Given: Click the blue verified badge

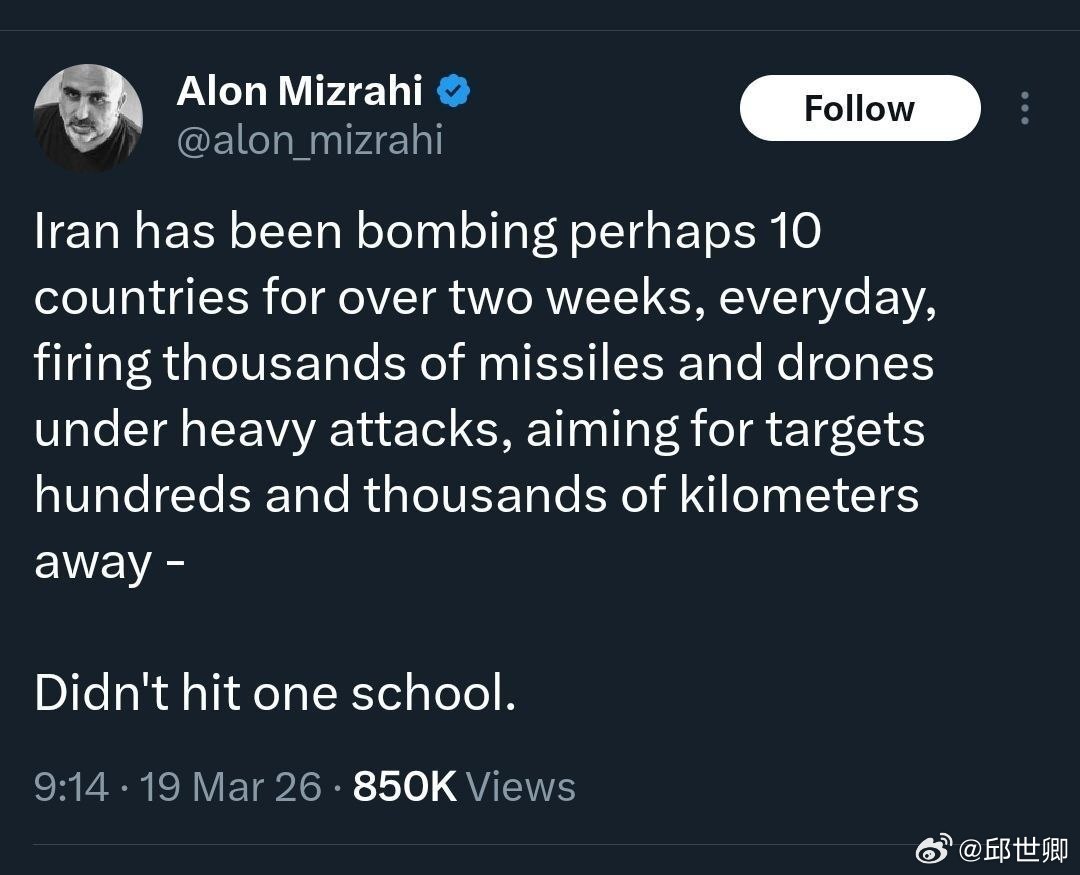Looking at the screenshot, I should [x=455, y=92].
